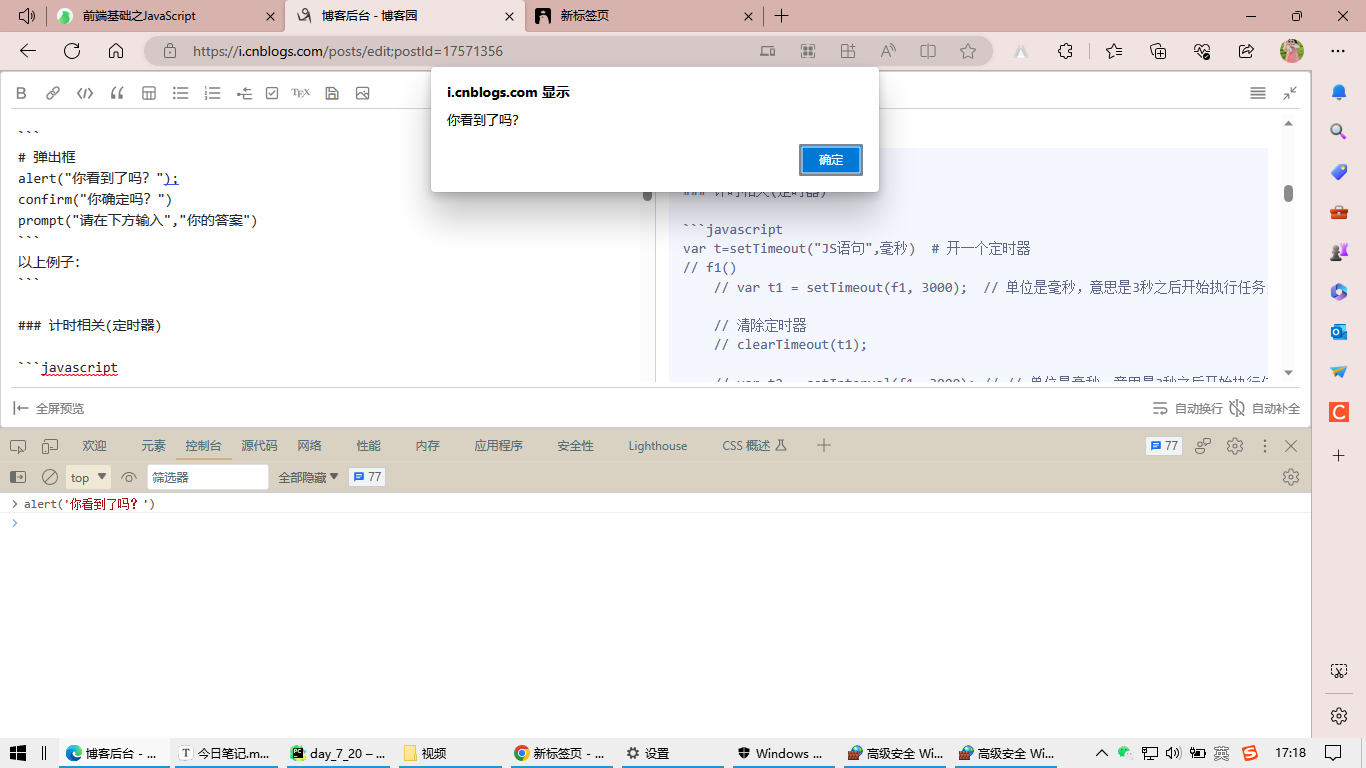The height and width of the screenshot is (768, 1366).
Task: Collapse the editor from fullscreen mode
Action: [1290, 93]
